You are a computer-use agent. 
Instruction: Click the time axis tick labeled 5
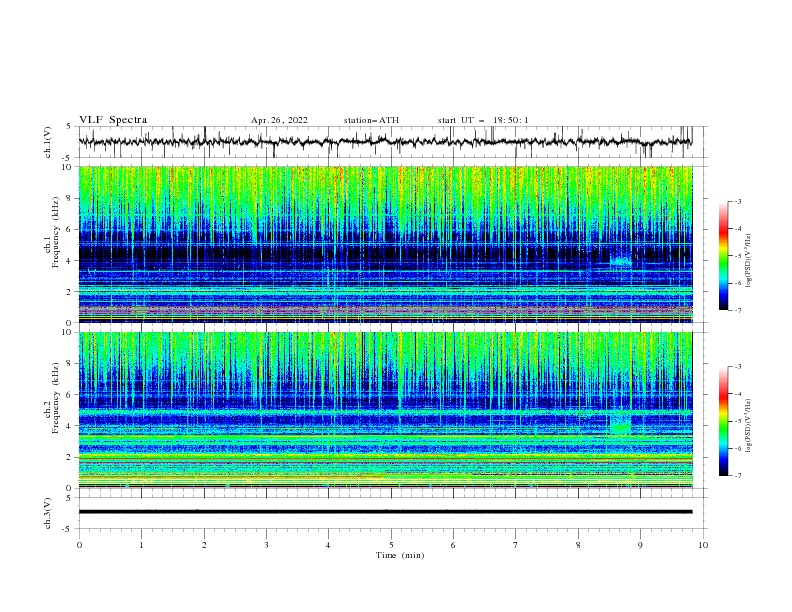tap(391, 545)
